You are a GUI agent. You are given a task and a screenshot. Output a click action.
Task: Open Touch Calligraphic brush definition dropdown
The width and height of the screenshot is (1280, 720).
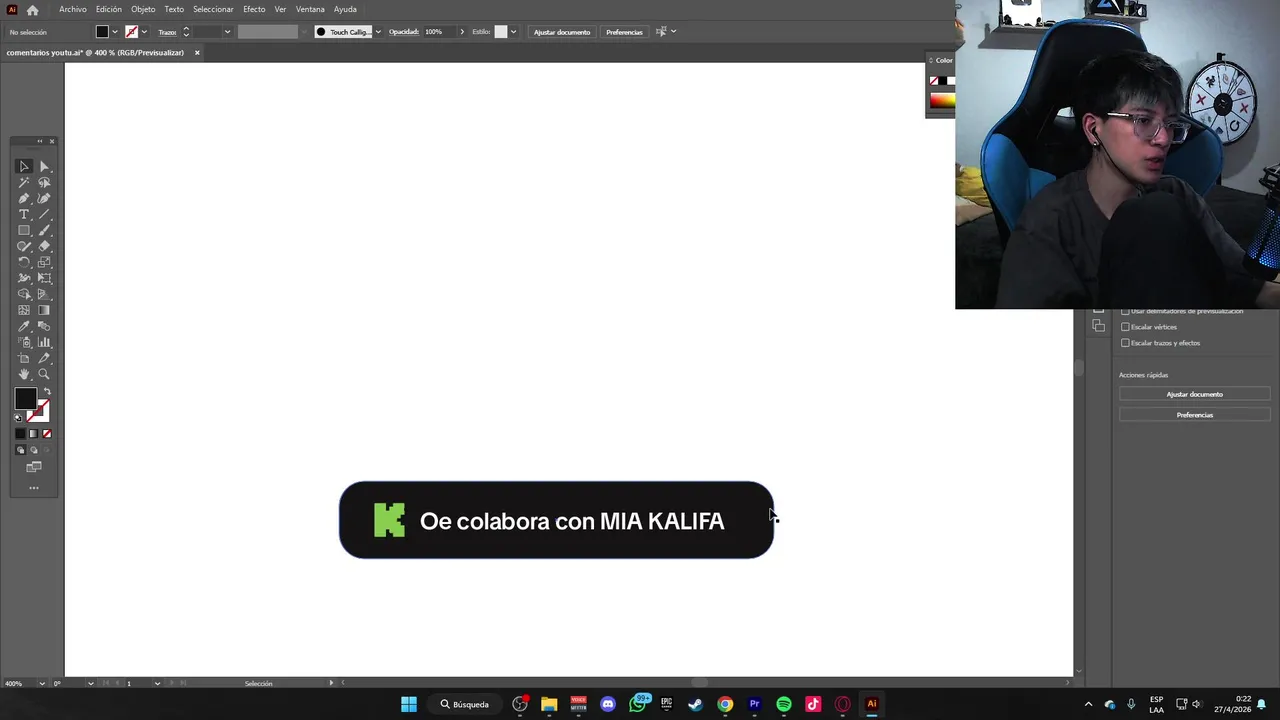pyautogui.click(x=377, y=32)
